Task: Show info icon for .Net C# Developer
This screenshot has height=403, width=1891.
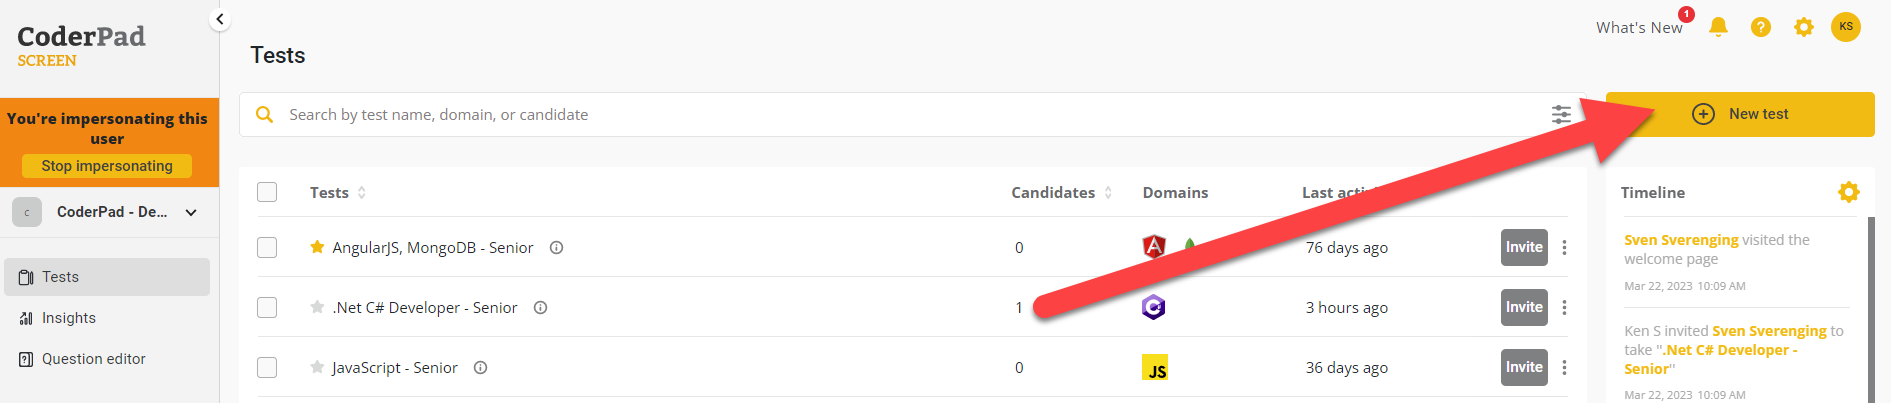Action: (540, 307)
